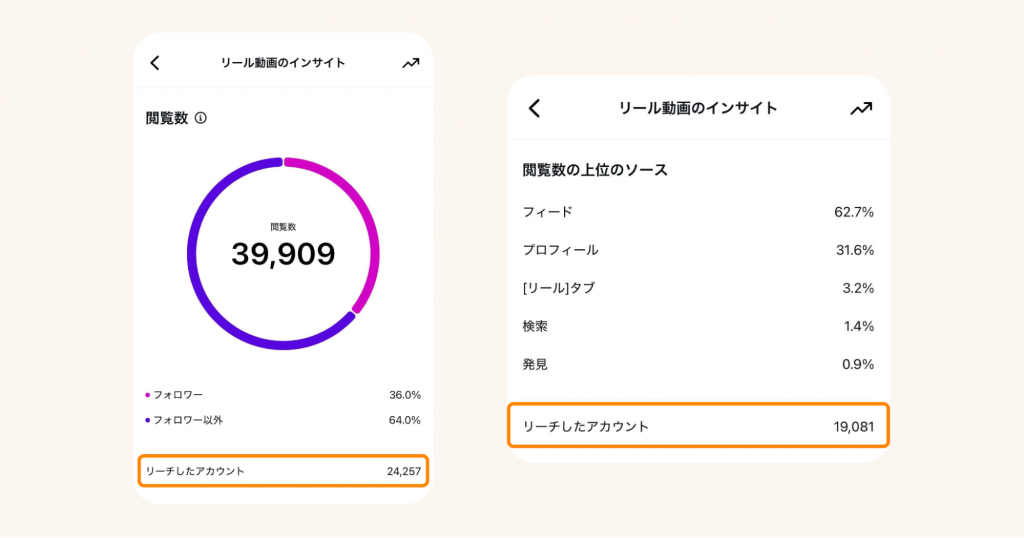The image size is (1024, 538).
Task: Tap the back arrow in left insights panel
Action: (155, 63)
